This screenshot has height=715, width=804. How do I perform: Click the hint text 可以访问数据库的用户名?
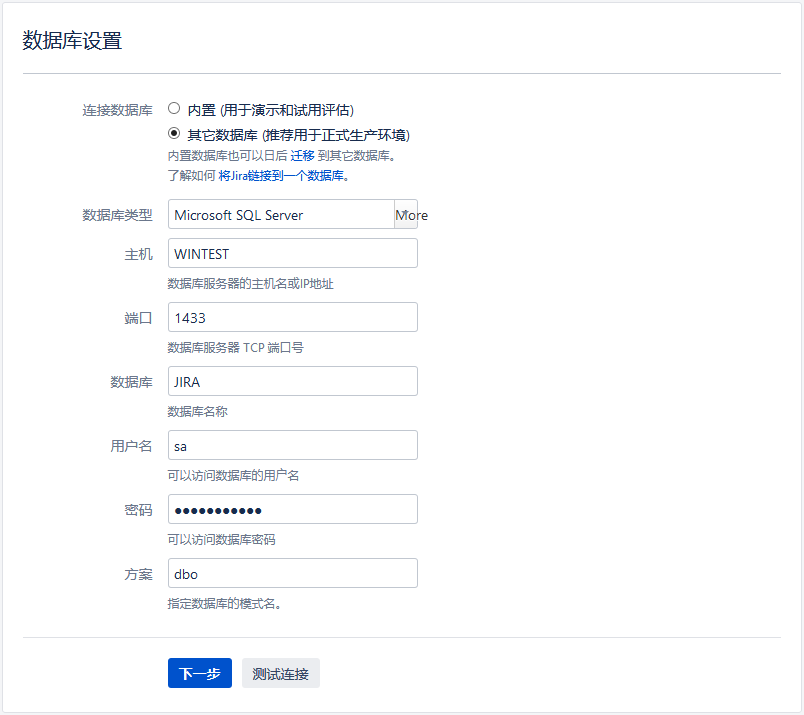click(x=233, y=475)
